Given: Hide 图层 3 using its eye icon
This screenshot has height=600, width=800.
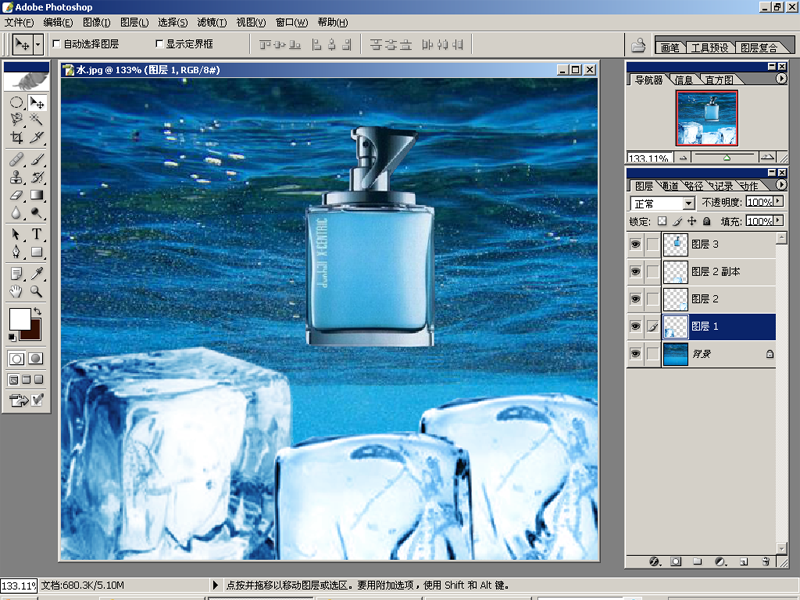Looking at the screenshot, I should pos(635,244).
